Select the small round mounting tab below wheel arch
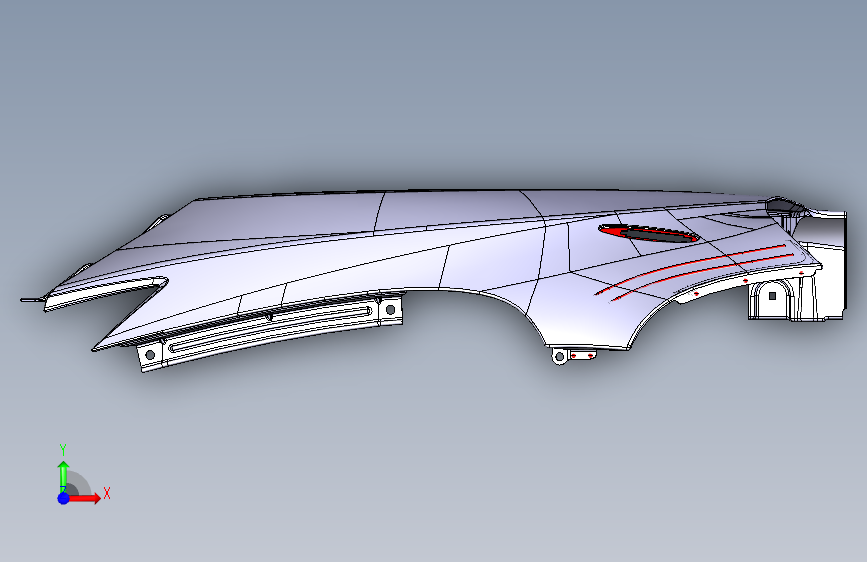Screen dimensions: 867x562 coord(560,357)
